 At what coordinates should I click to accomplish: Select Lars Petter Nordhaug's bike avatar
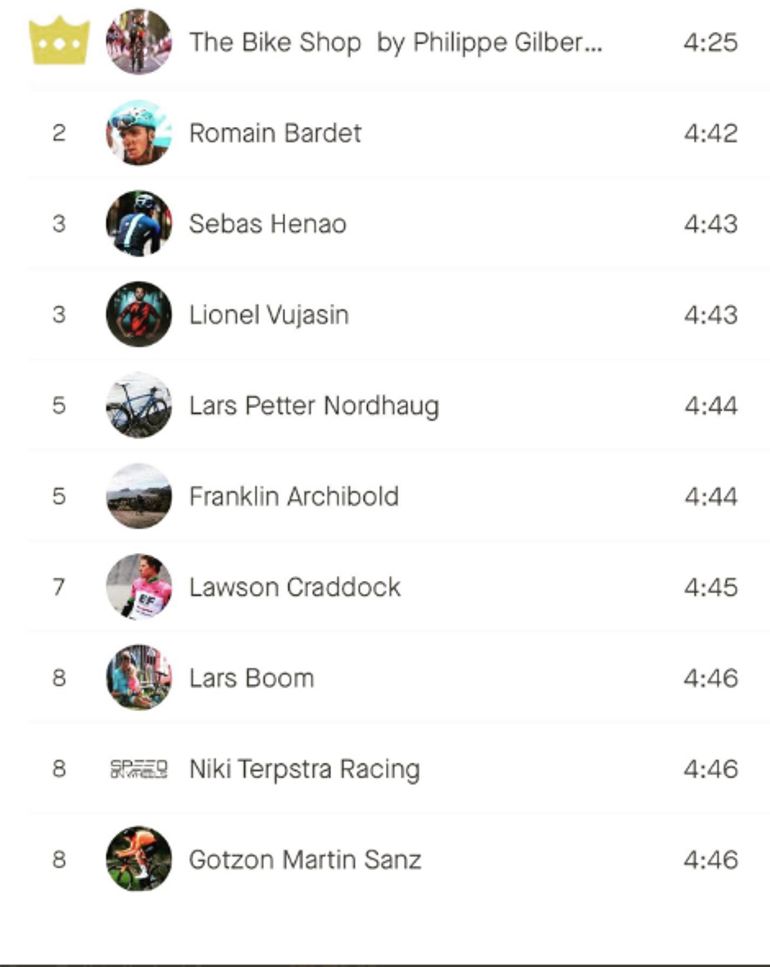click(139, 406)
